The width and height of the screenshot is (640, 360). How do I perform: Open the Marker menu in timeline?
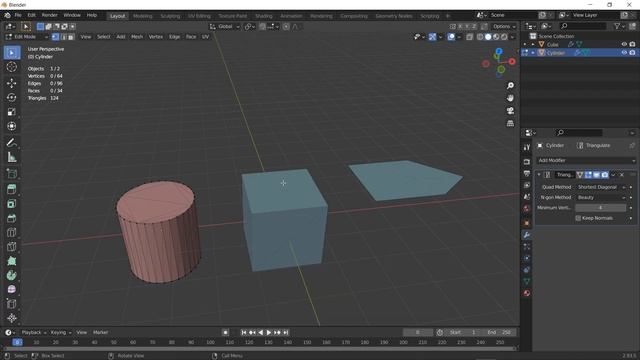pyautogui.click(x=100, y=333)
